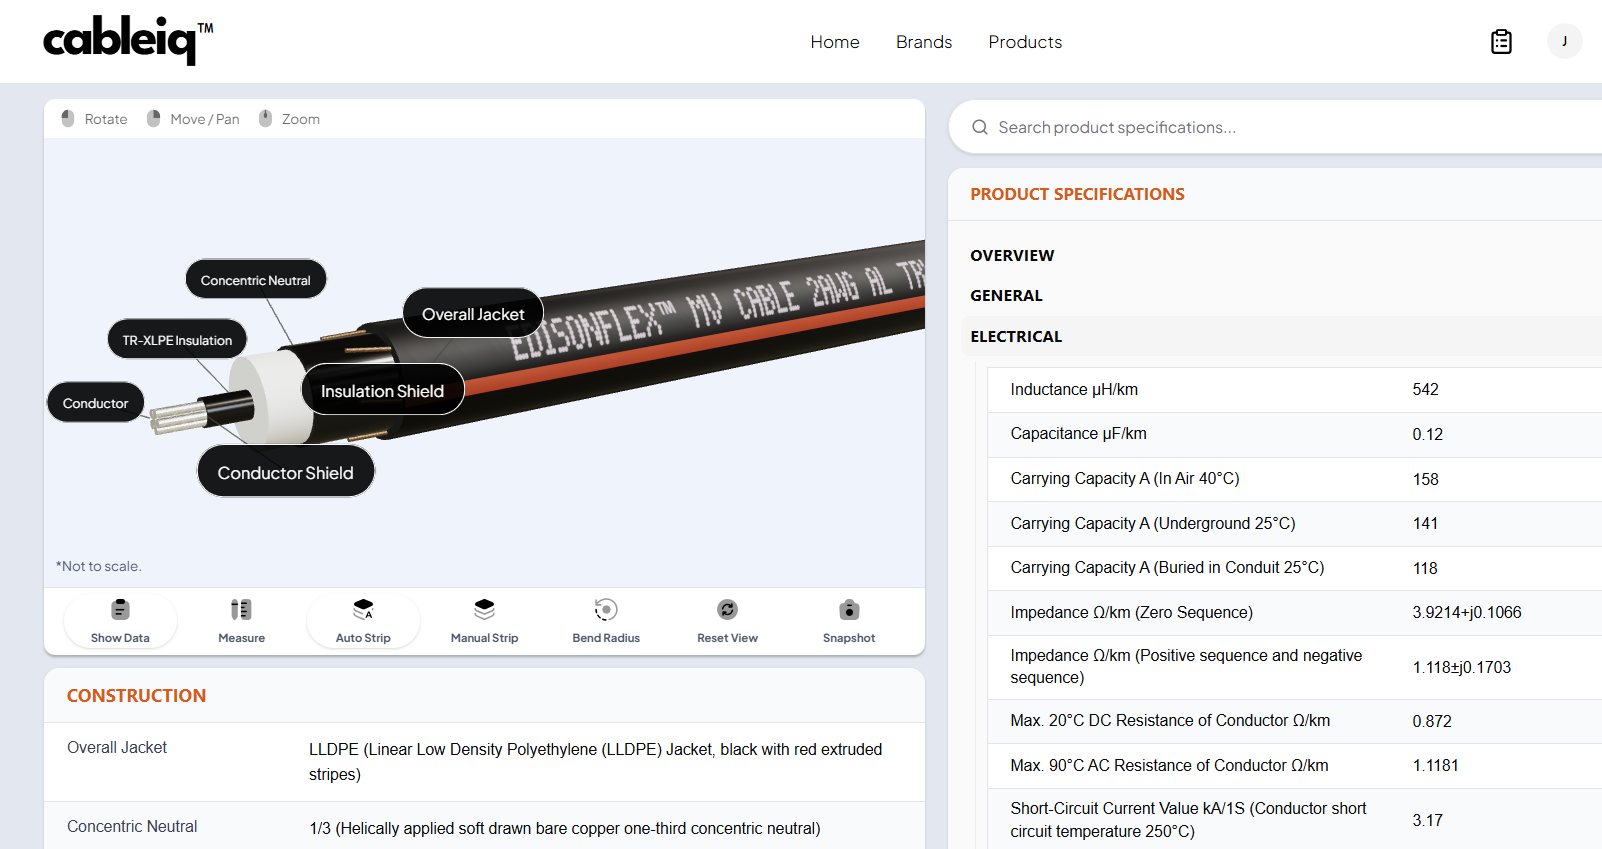The width and height of the screenshot is (1602, 849).
Task: Select the Manual Strip tool
Action: (x=484, y=621)
